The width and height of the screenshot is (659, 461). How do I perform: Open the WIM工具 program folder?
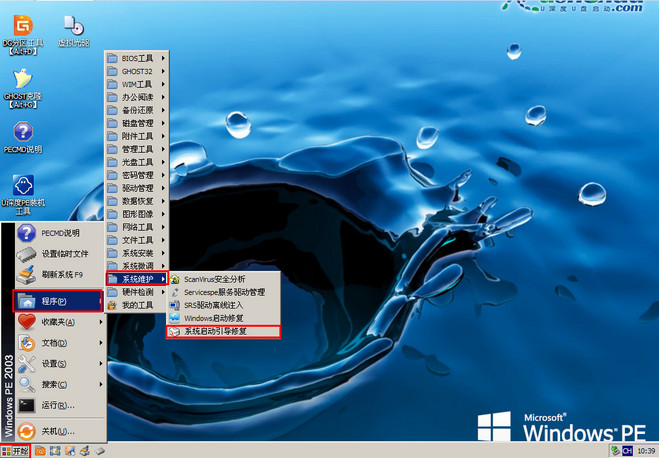coord(137,84)
